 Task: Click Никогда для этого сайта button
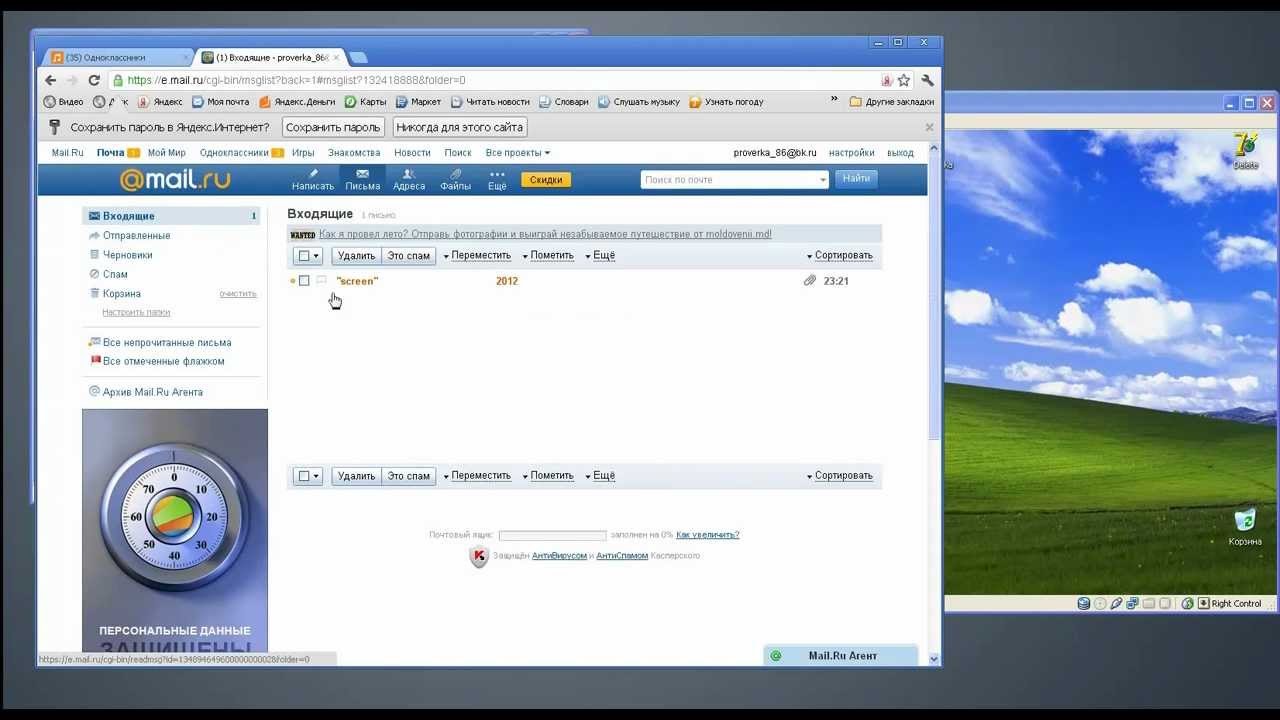point(459,128)
